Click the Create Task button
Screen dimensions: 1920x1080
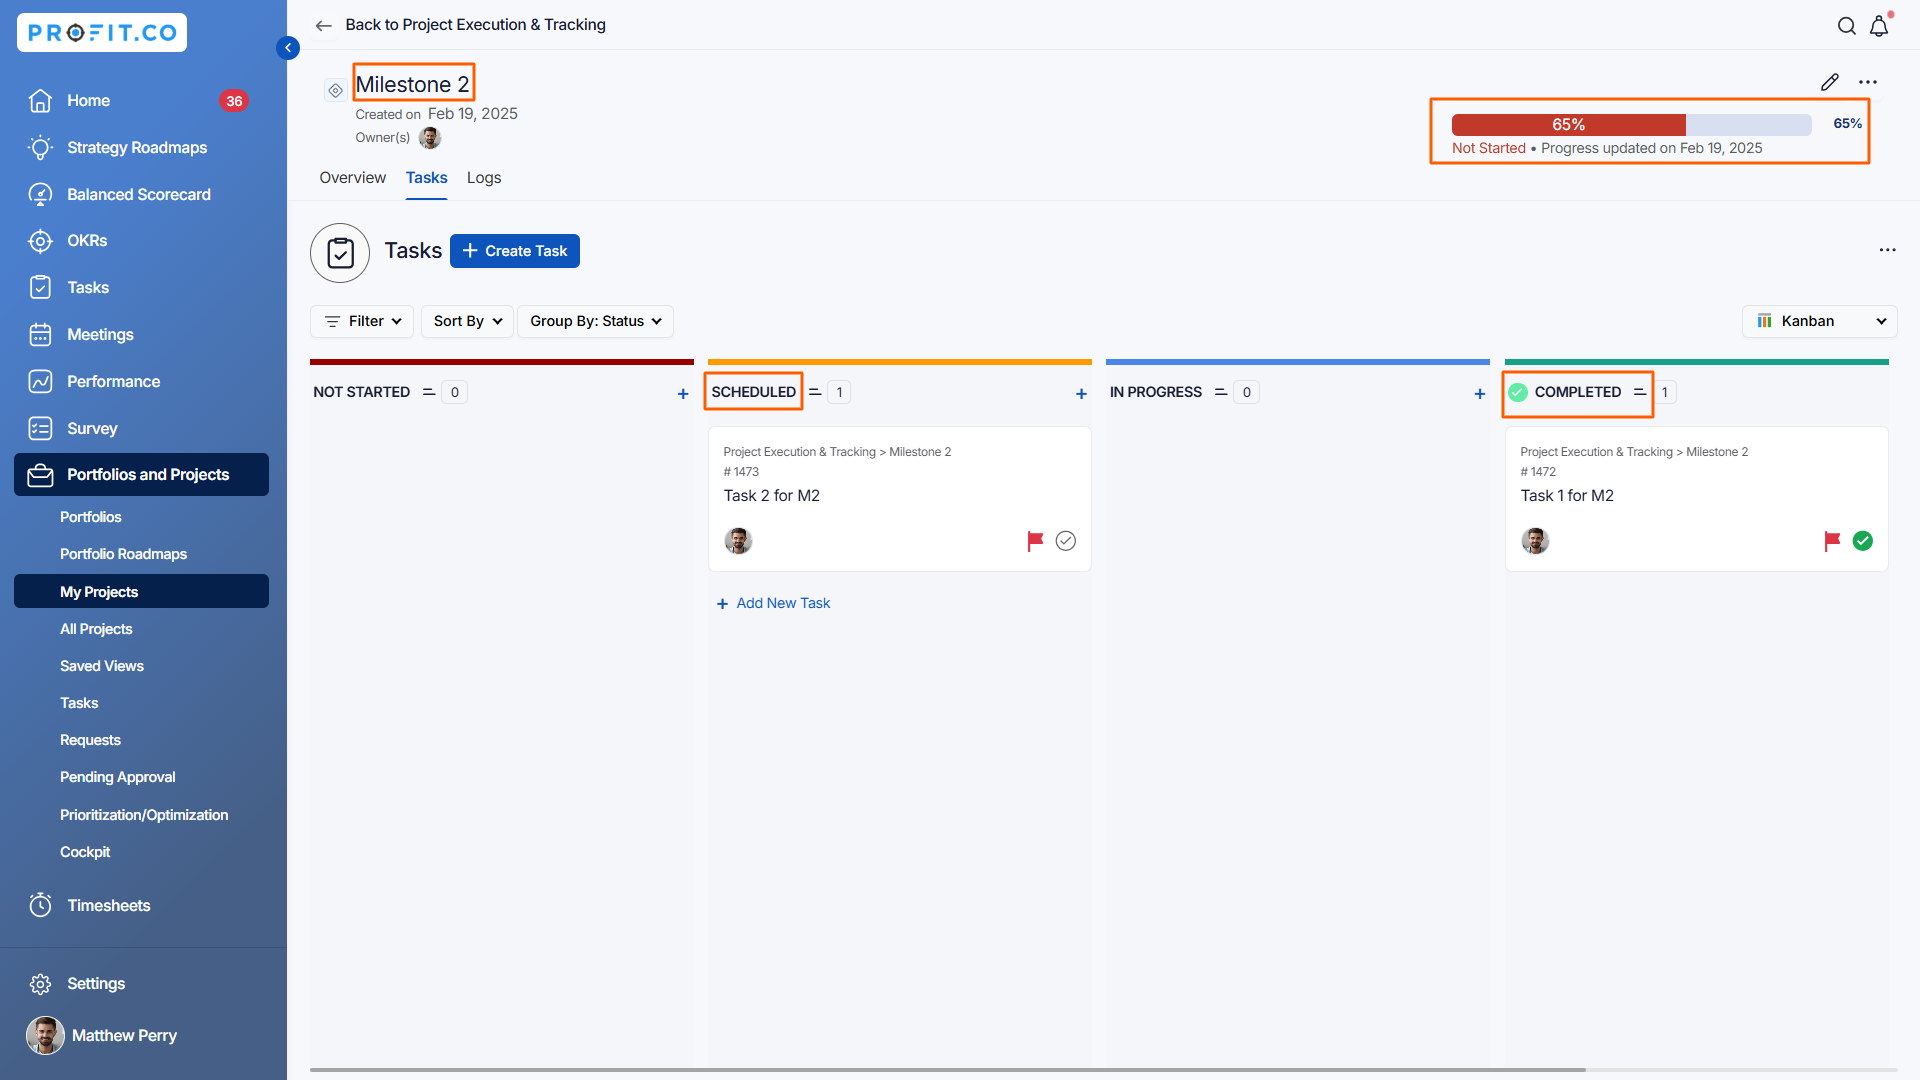point(515,251)
